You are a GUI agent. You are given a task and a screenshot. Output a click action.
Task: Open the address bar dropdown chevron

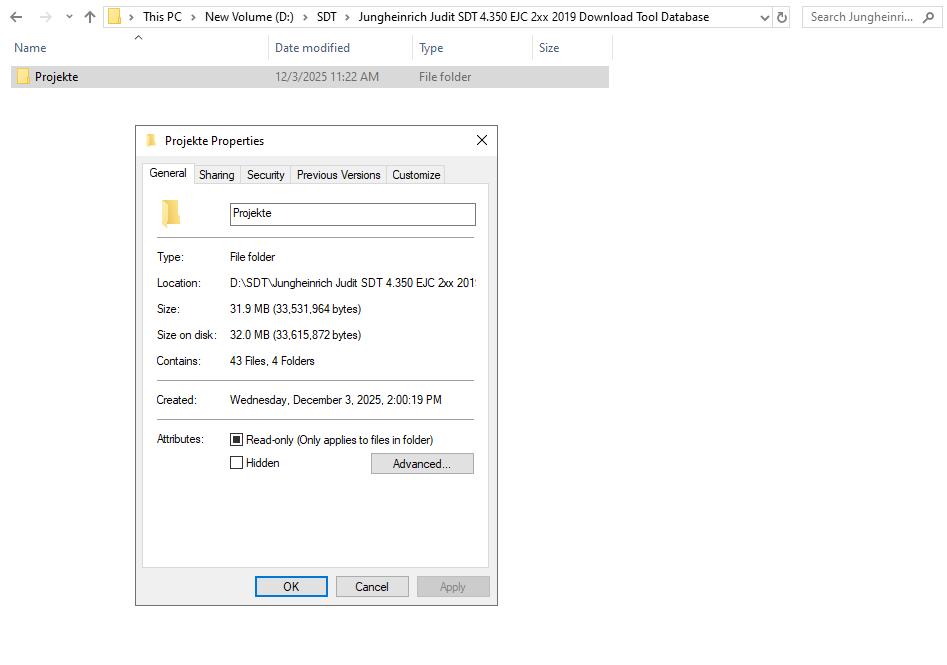click(x=766, y=16)
